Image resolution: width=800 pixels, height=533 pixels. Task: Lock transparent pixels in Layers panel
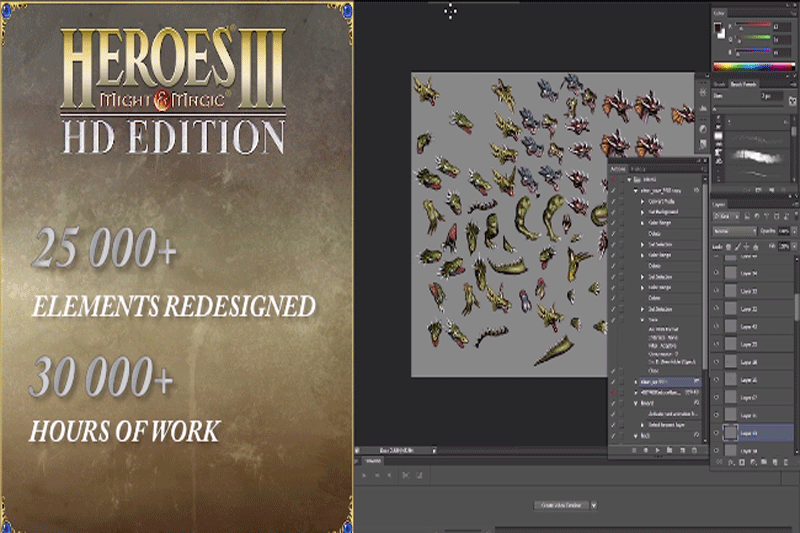point(729,247)
